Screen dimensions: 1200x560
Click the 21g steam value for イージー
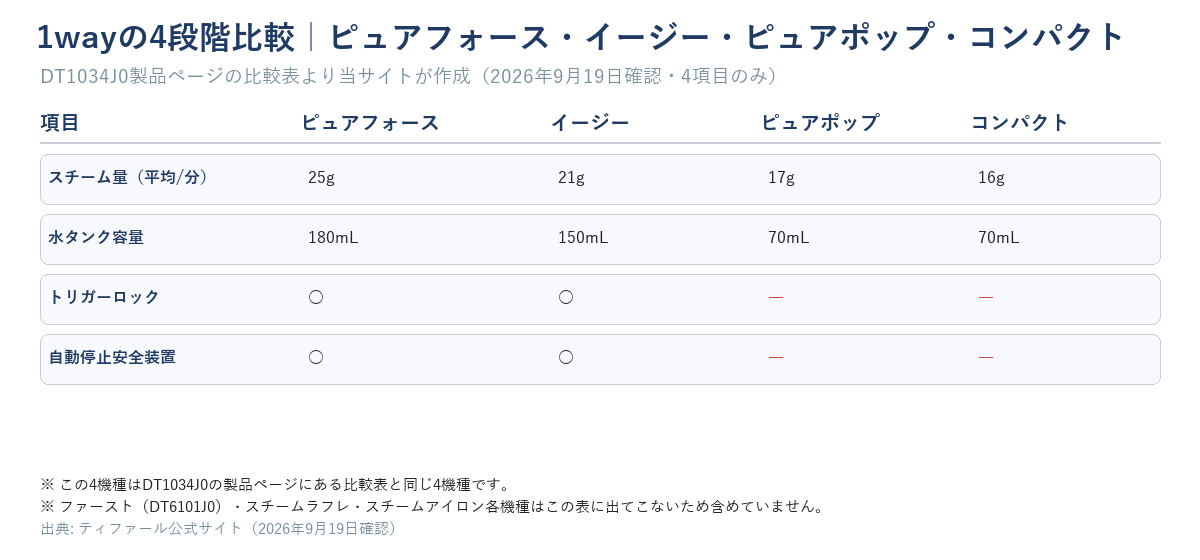tap(571, 178)
